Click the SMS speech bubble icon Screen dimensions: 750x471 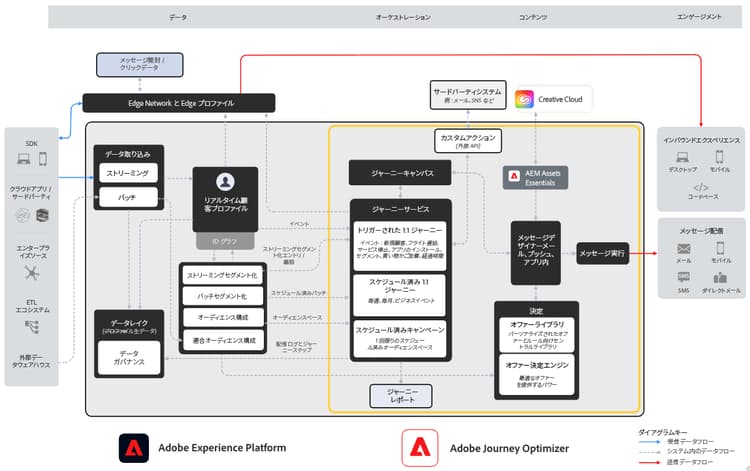click(x=684, y=277)
